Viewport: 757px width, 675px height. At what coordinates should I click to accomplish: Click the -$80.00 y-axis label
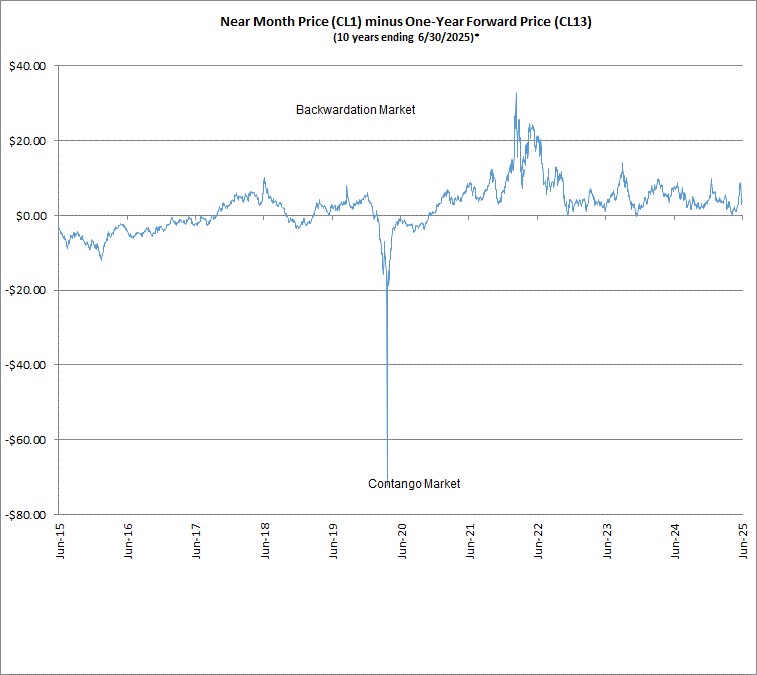pos(27,515)
